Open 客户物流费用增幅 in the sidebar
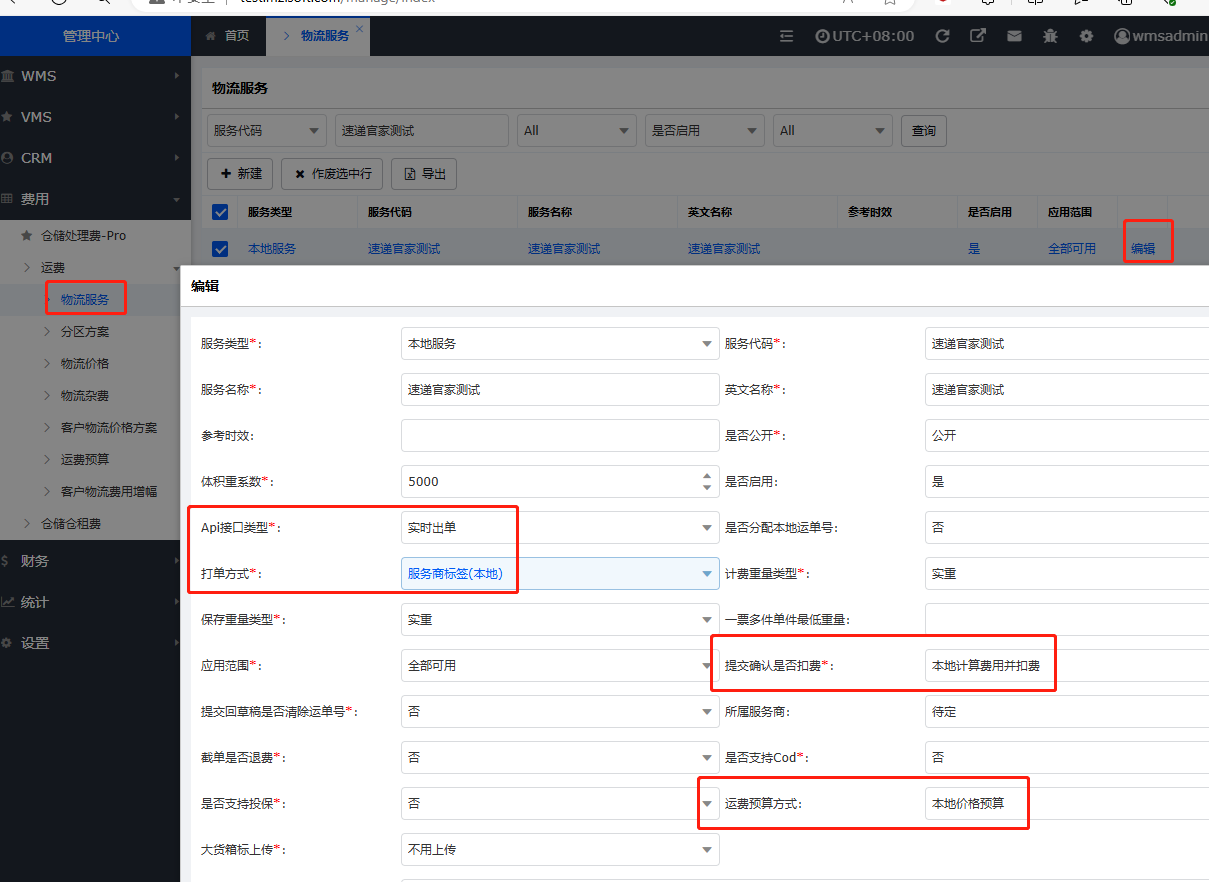1209x882 pixels. 109,491
